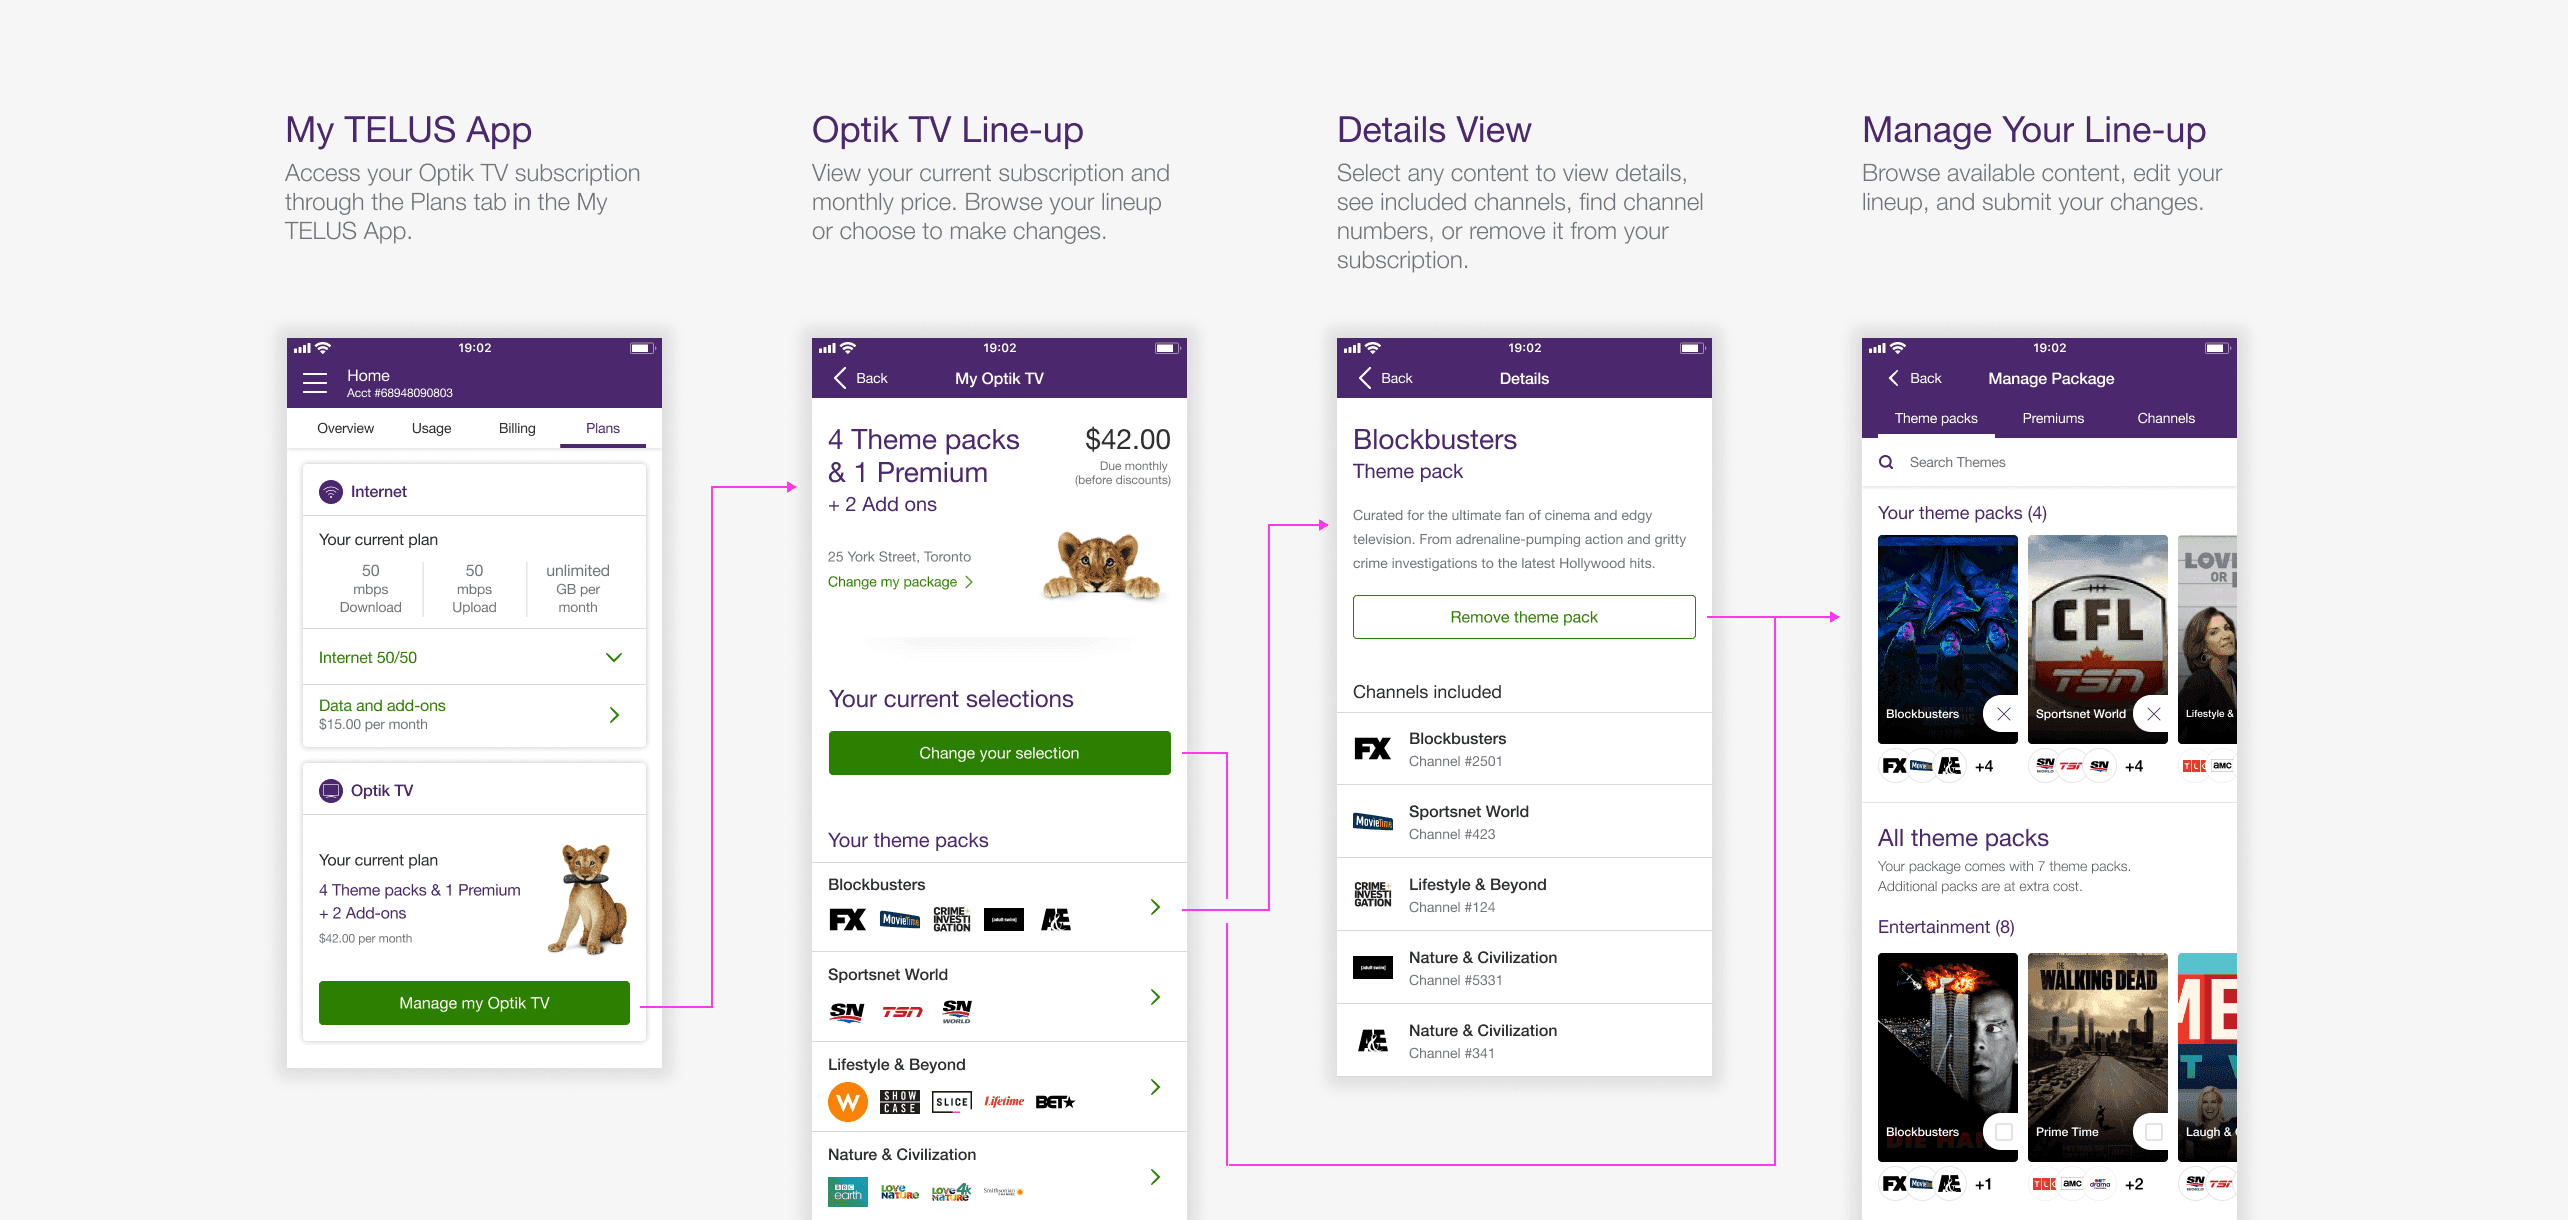Click Remove theme pack button
Screen dimensions: 2568x1220
pyautogui.click(x=1523, y=617)
